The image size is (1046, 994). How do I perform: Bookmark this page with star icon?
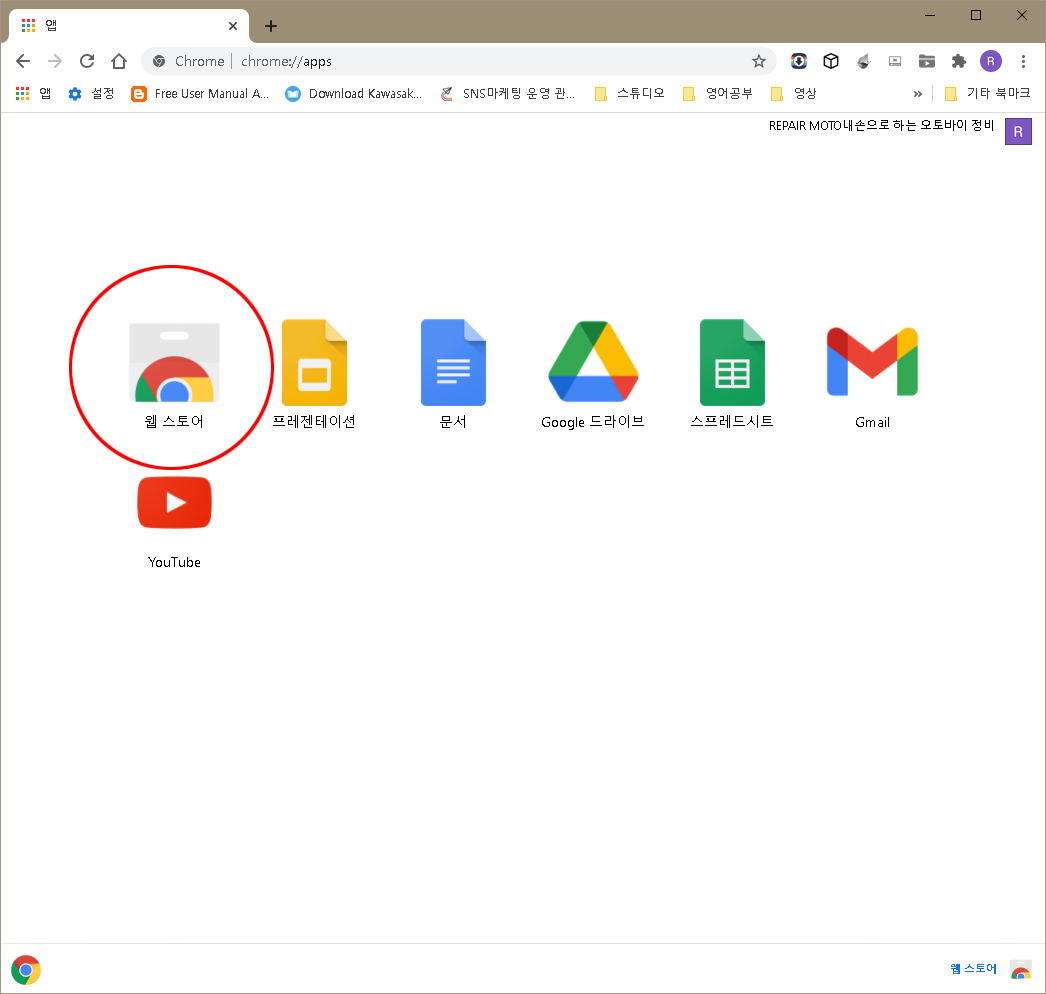[x=758, y=61]
